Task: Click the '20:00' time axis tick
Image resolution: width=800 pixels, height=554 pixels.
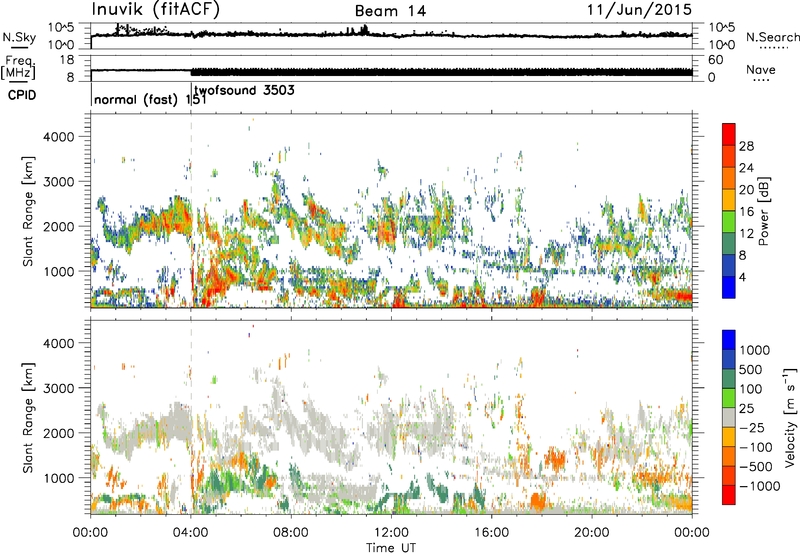Action: click(592, 533)
